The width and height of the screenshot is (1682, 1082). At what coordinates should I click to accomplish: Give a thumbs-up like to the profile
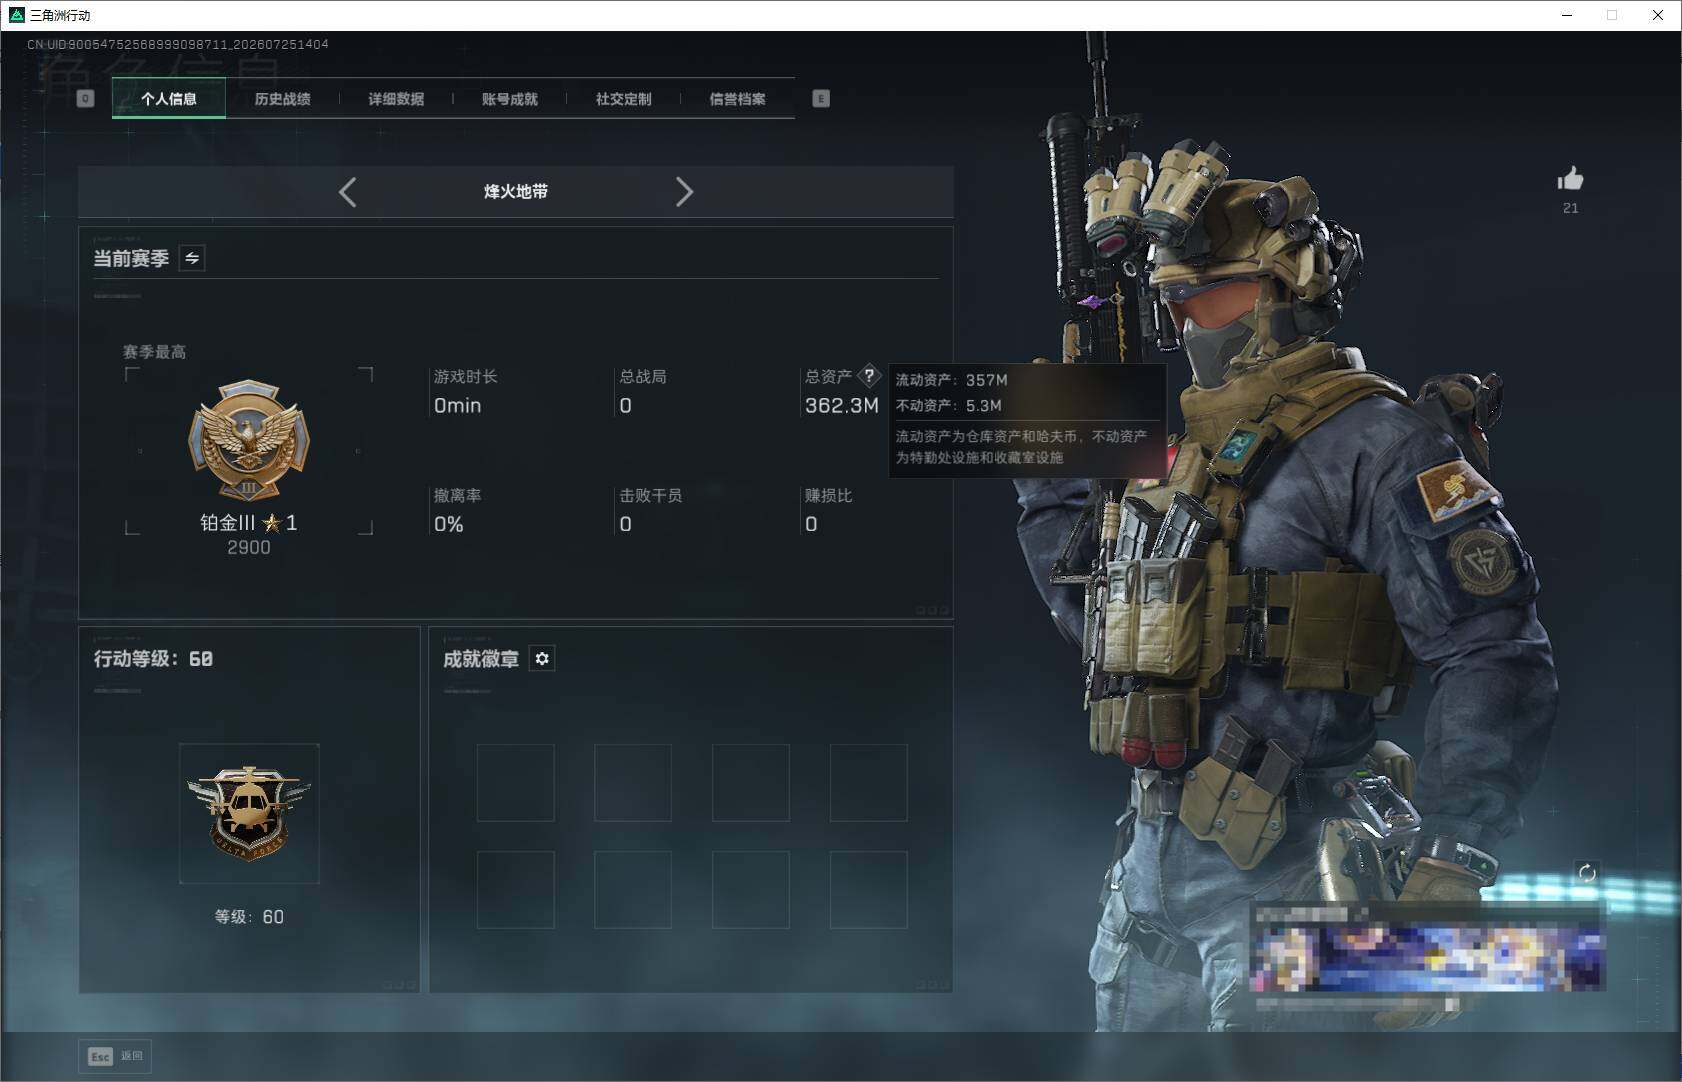pyautogui.click(x=1570, y=179)
